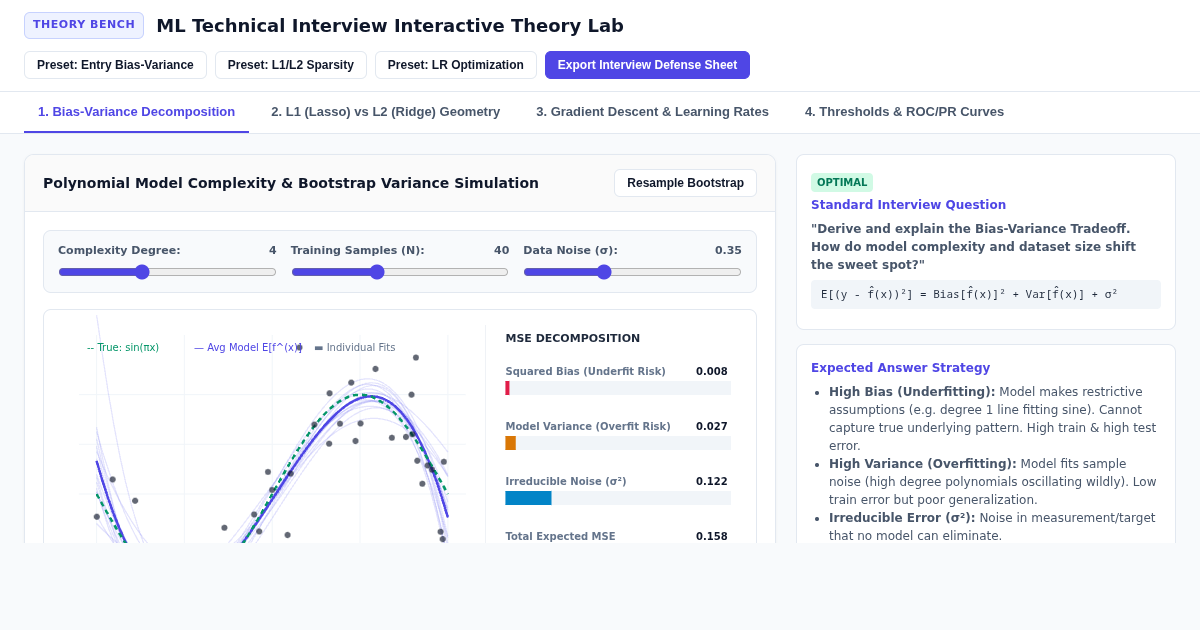
Task: Adjust the Complexity Degree slider
Action: click(x=167, y=272)
